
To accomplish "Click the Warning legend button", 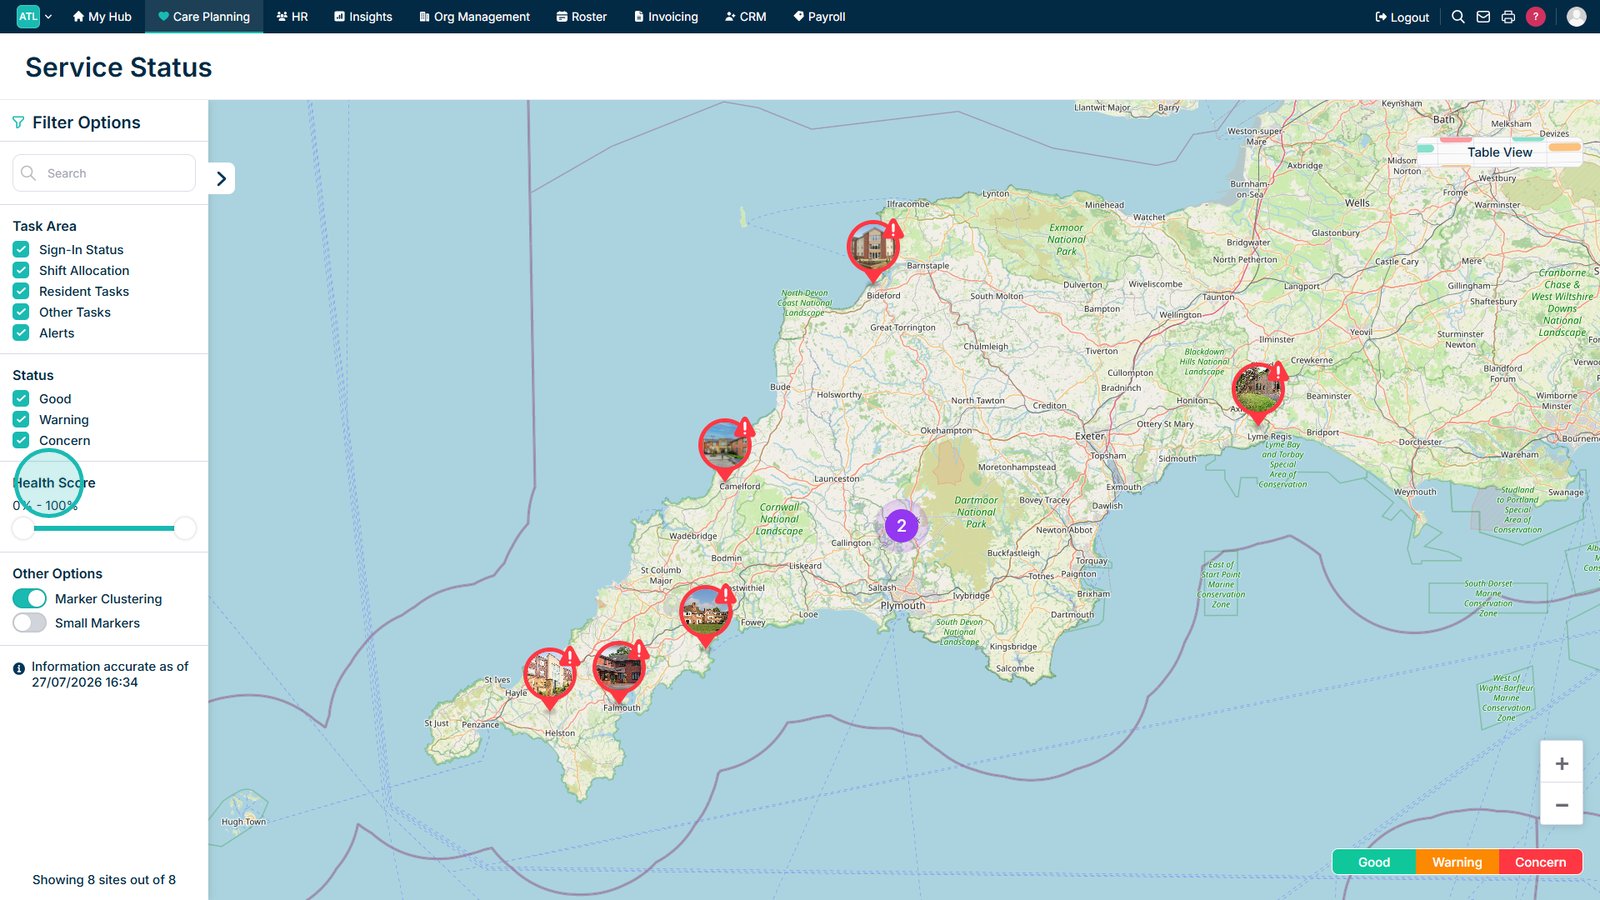I will pyautogui.click(x=1457, y=862).
